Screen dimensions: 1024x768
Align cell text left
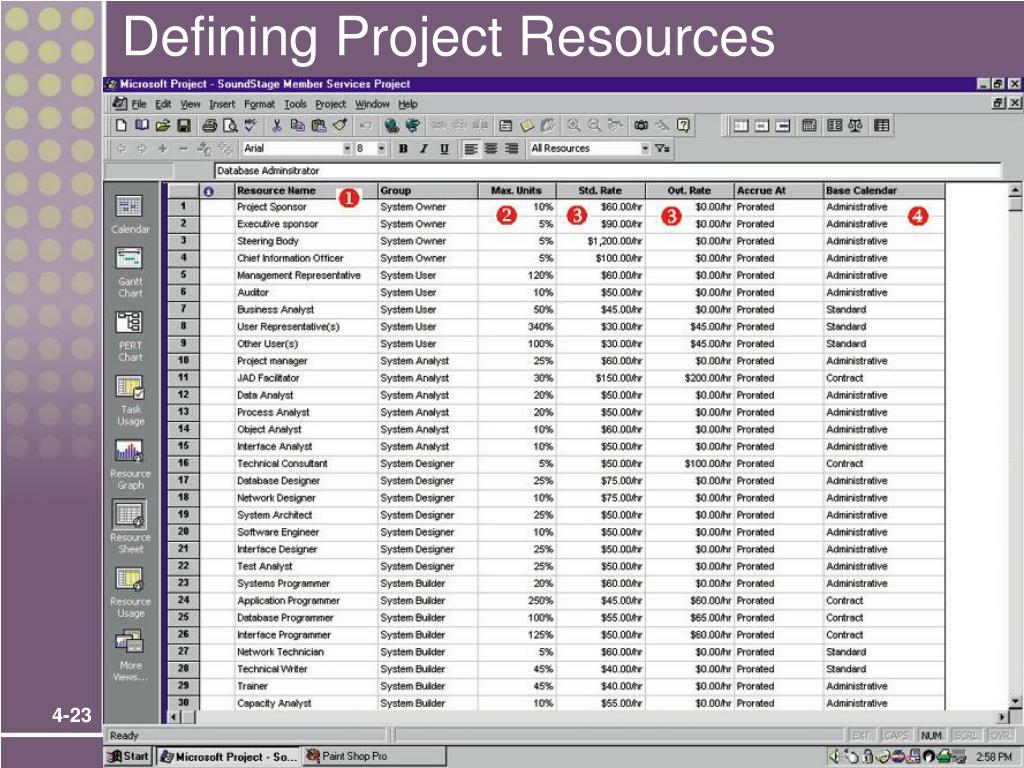(x=471, y=149)
